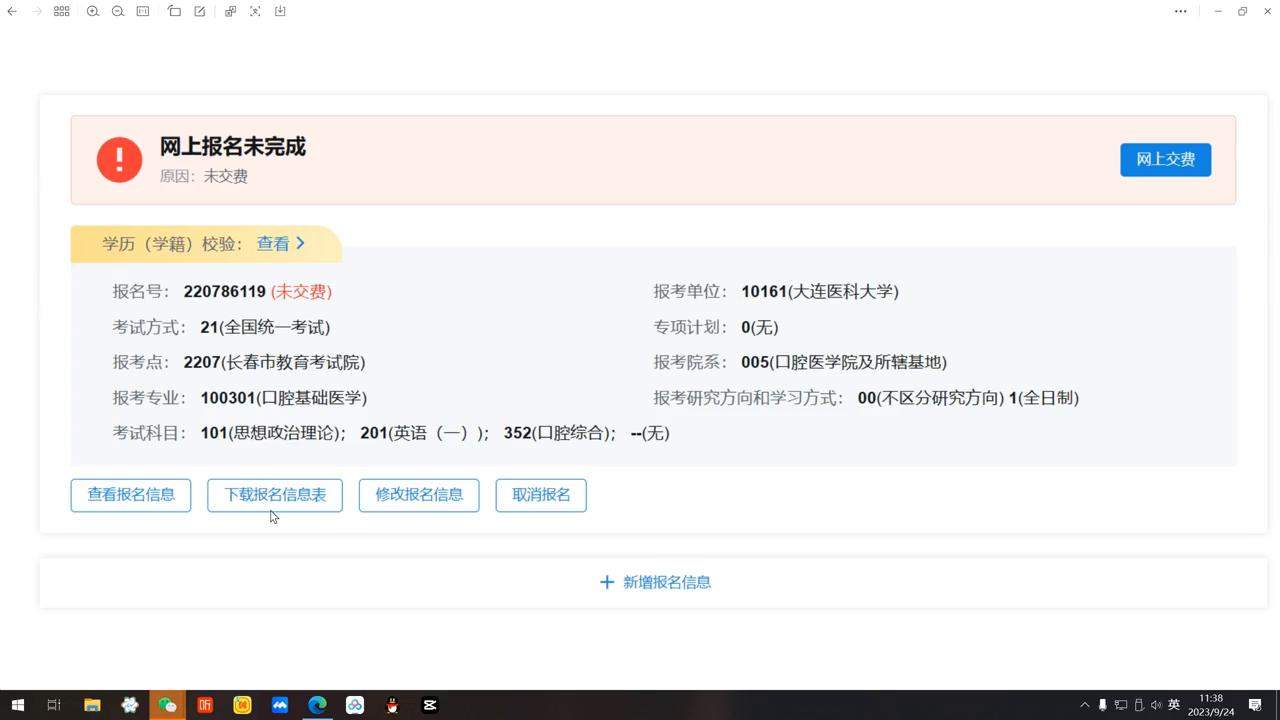Click the copy pages icon
1280x720 pixels.
[231, 11]
